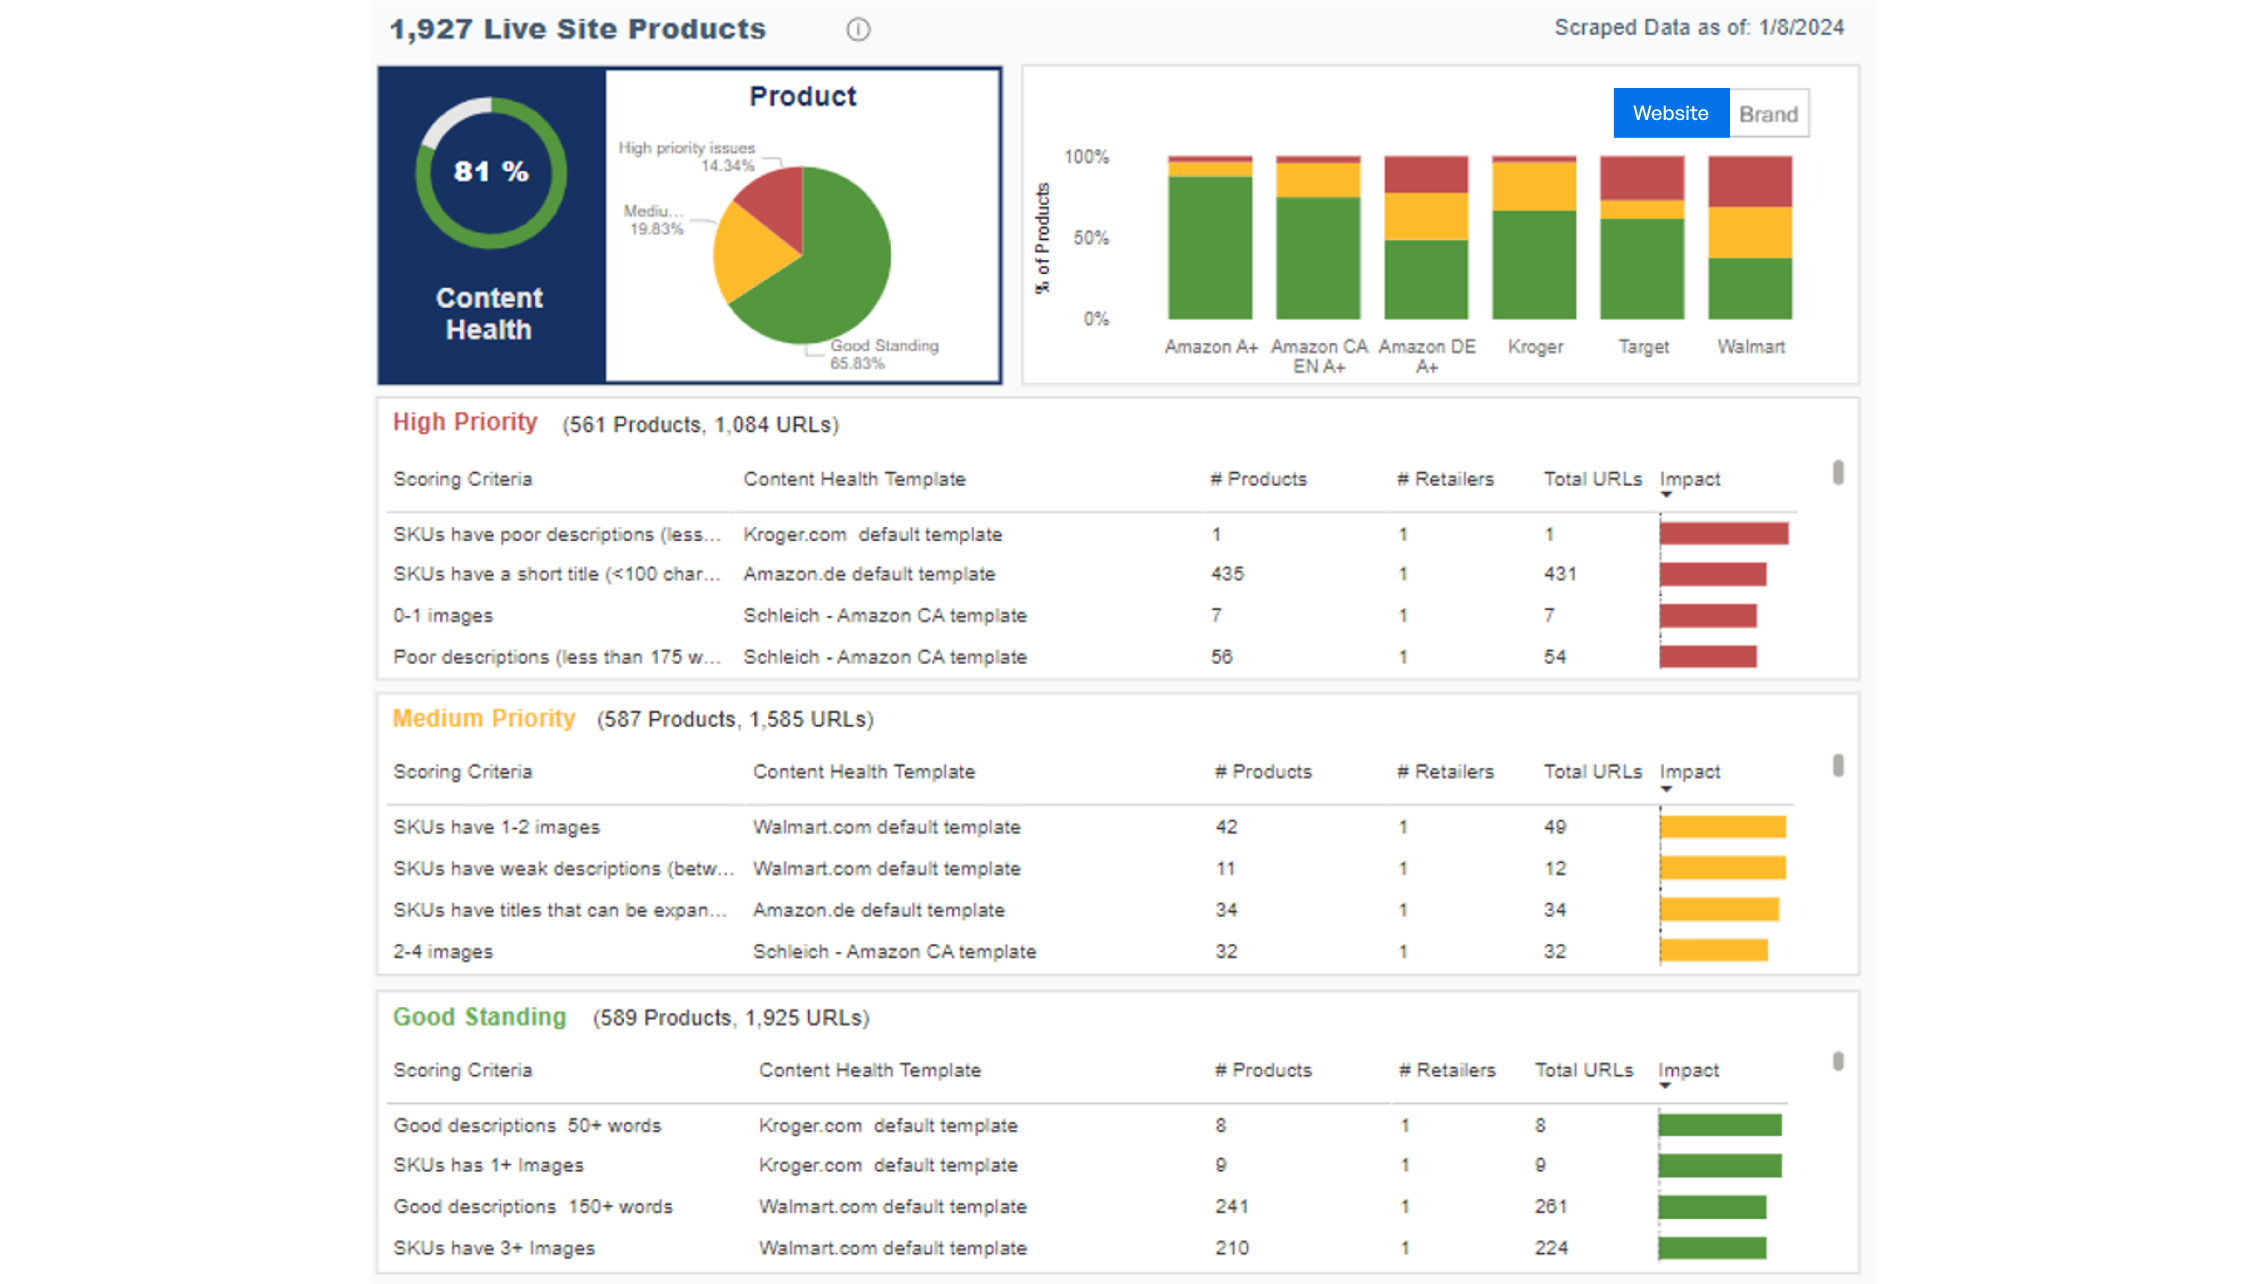
Task: Click red impact bar for Kroger.com row
Action: [1723, 534]
